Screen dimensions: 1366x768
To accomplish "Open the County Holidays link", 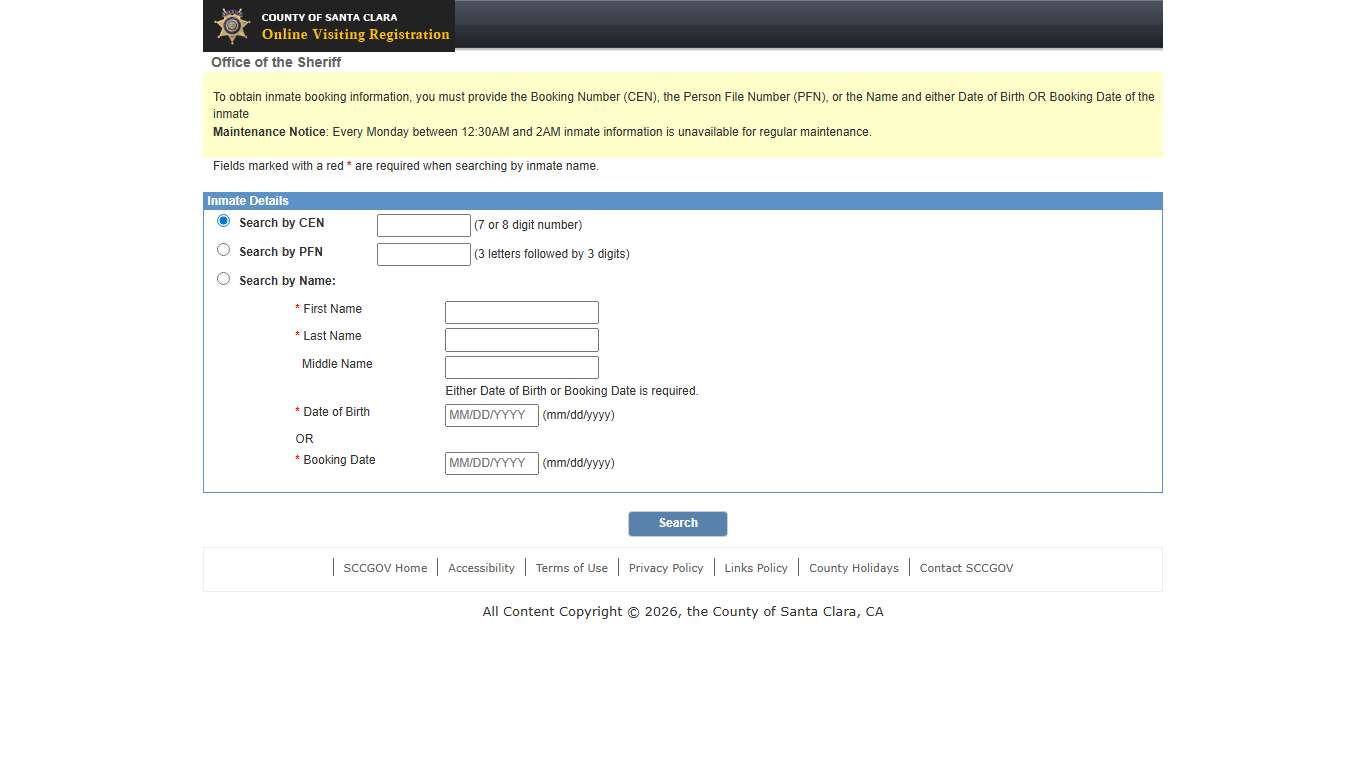I will pyautogui.click(x=853, y=568).
